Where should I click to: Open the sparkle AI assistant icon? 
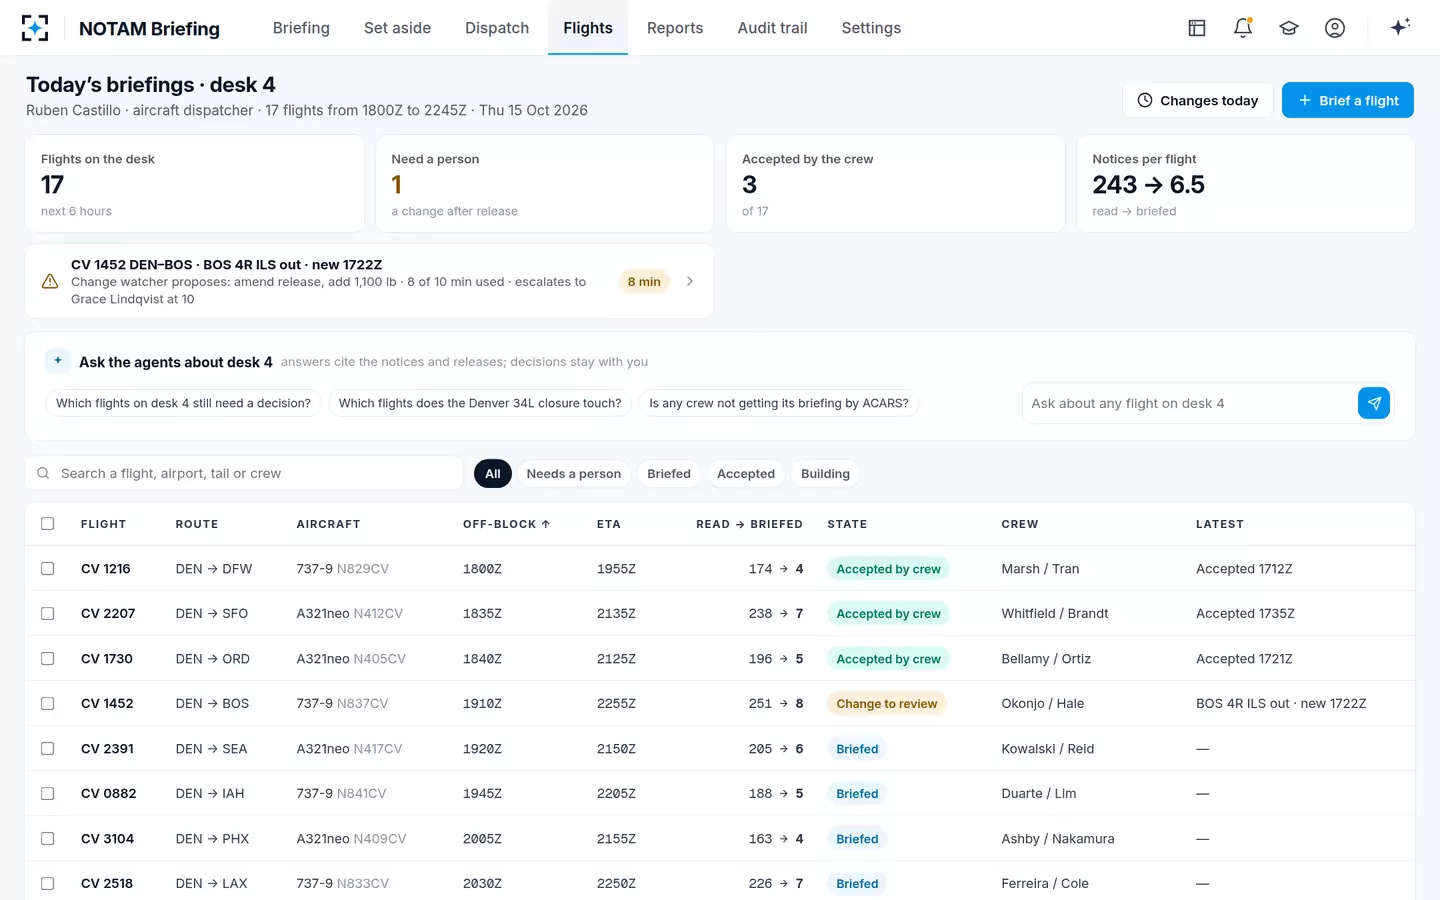1400,27
